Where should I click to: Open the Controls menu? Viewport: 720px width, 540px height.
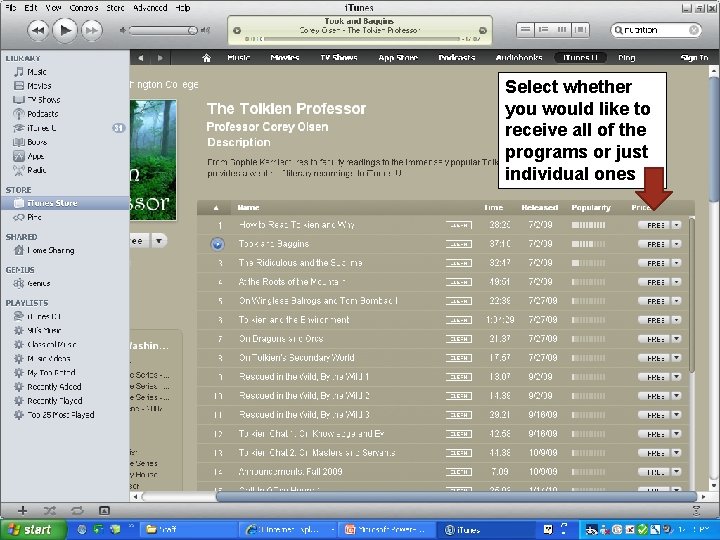(84, 8)
